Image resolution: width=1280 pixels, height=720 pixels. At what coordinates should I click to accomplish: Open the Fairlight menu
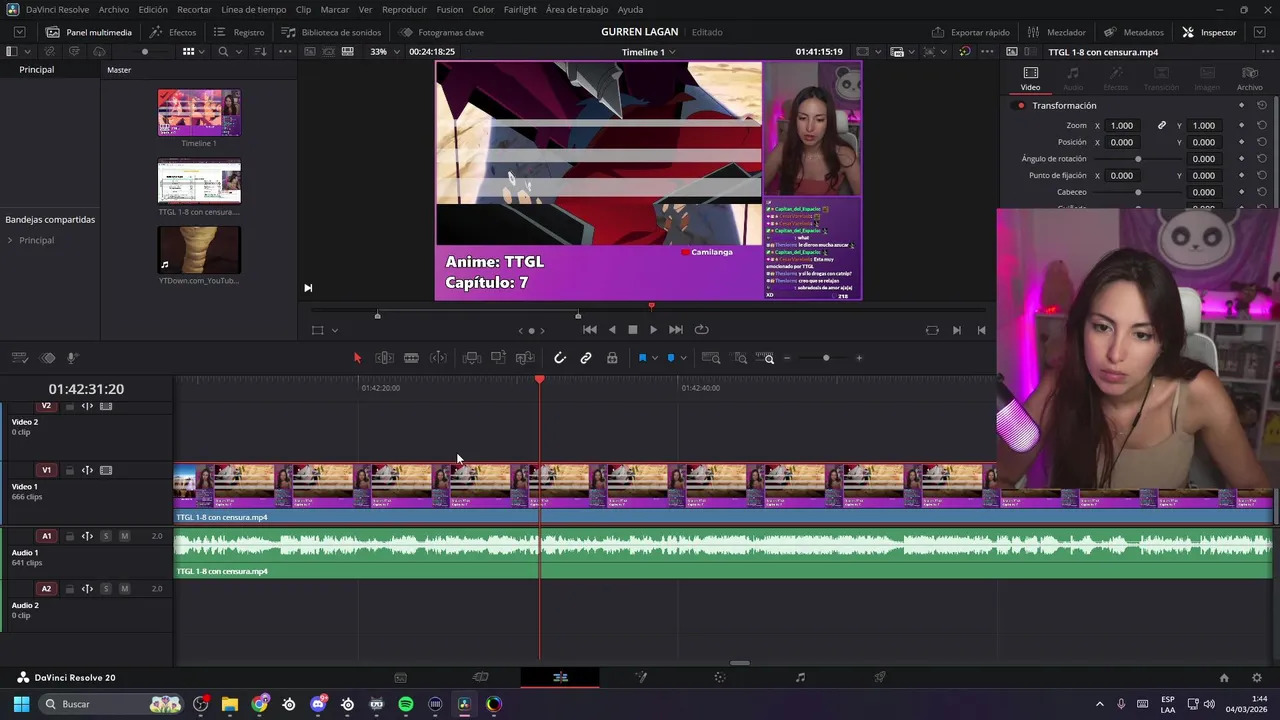click(520, 10)
